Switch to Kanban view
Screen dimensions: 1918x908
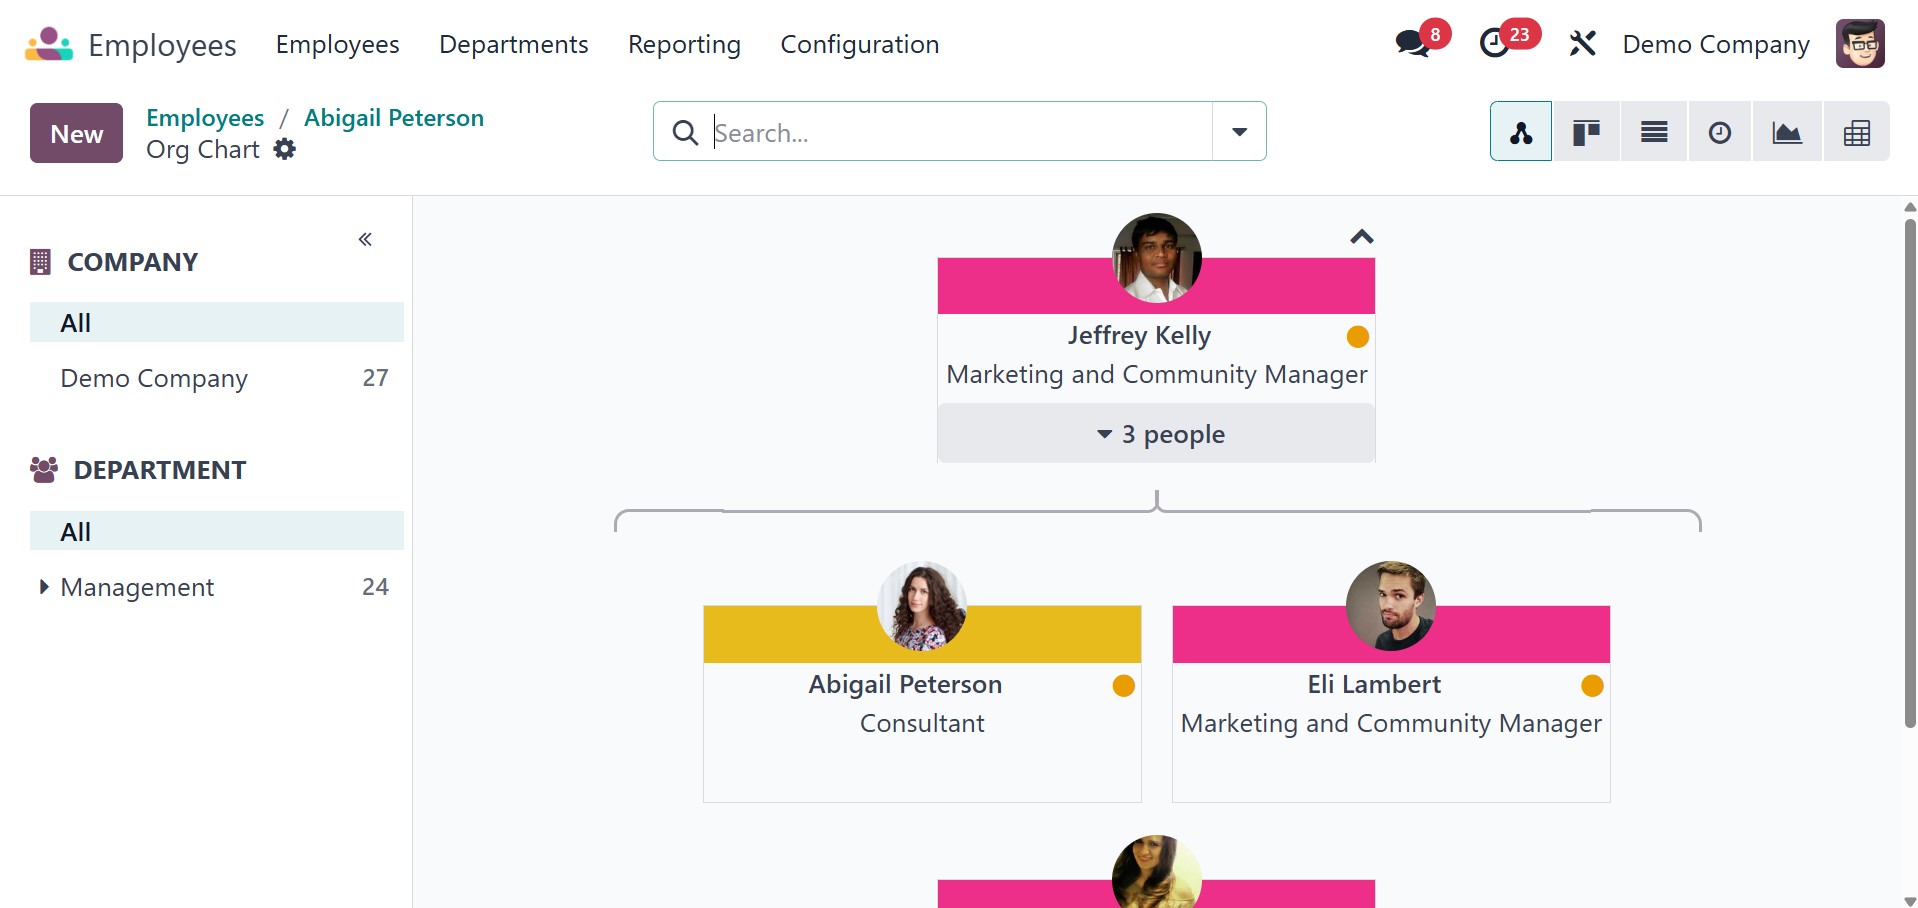(x=1586, y=132)
